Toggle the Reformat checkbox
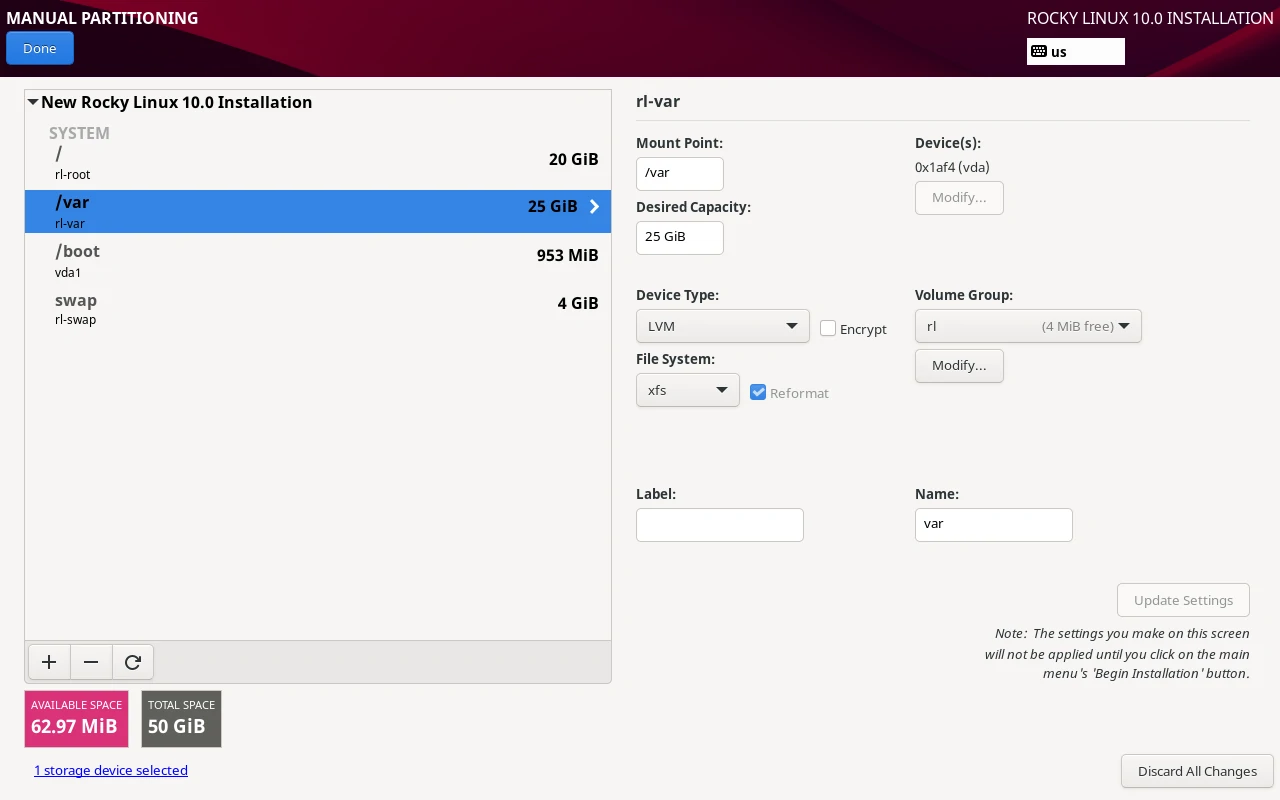1280x800 pixels. click(758, 392)
